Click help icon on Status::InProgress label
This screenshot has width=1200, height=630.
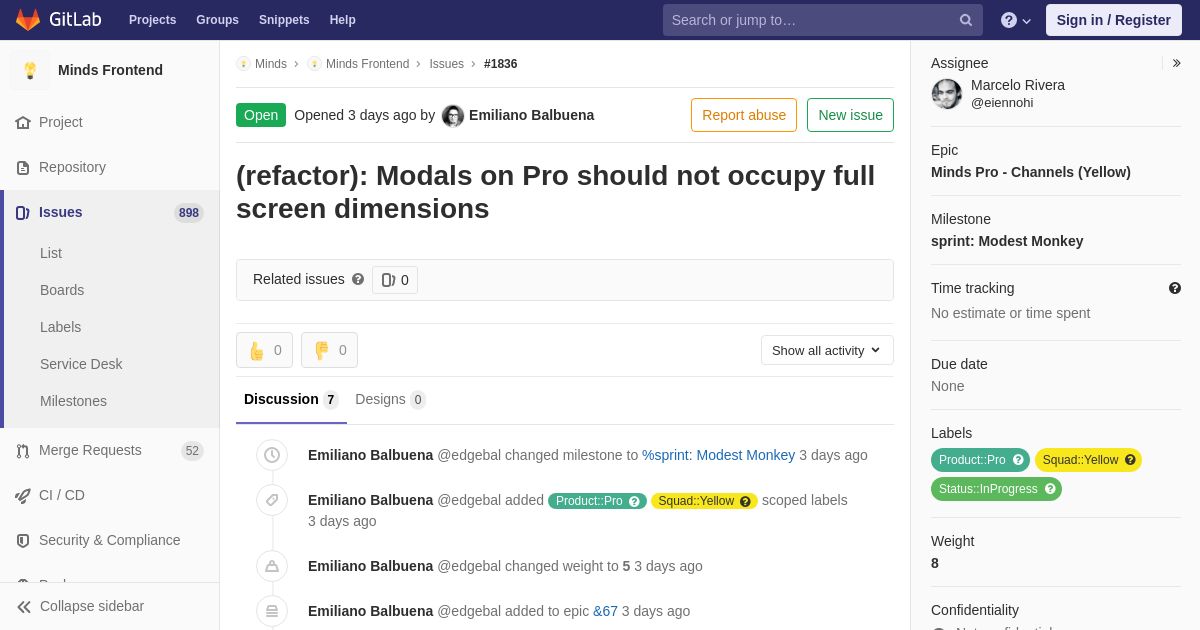1050,489
